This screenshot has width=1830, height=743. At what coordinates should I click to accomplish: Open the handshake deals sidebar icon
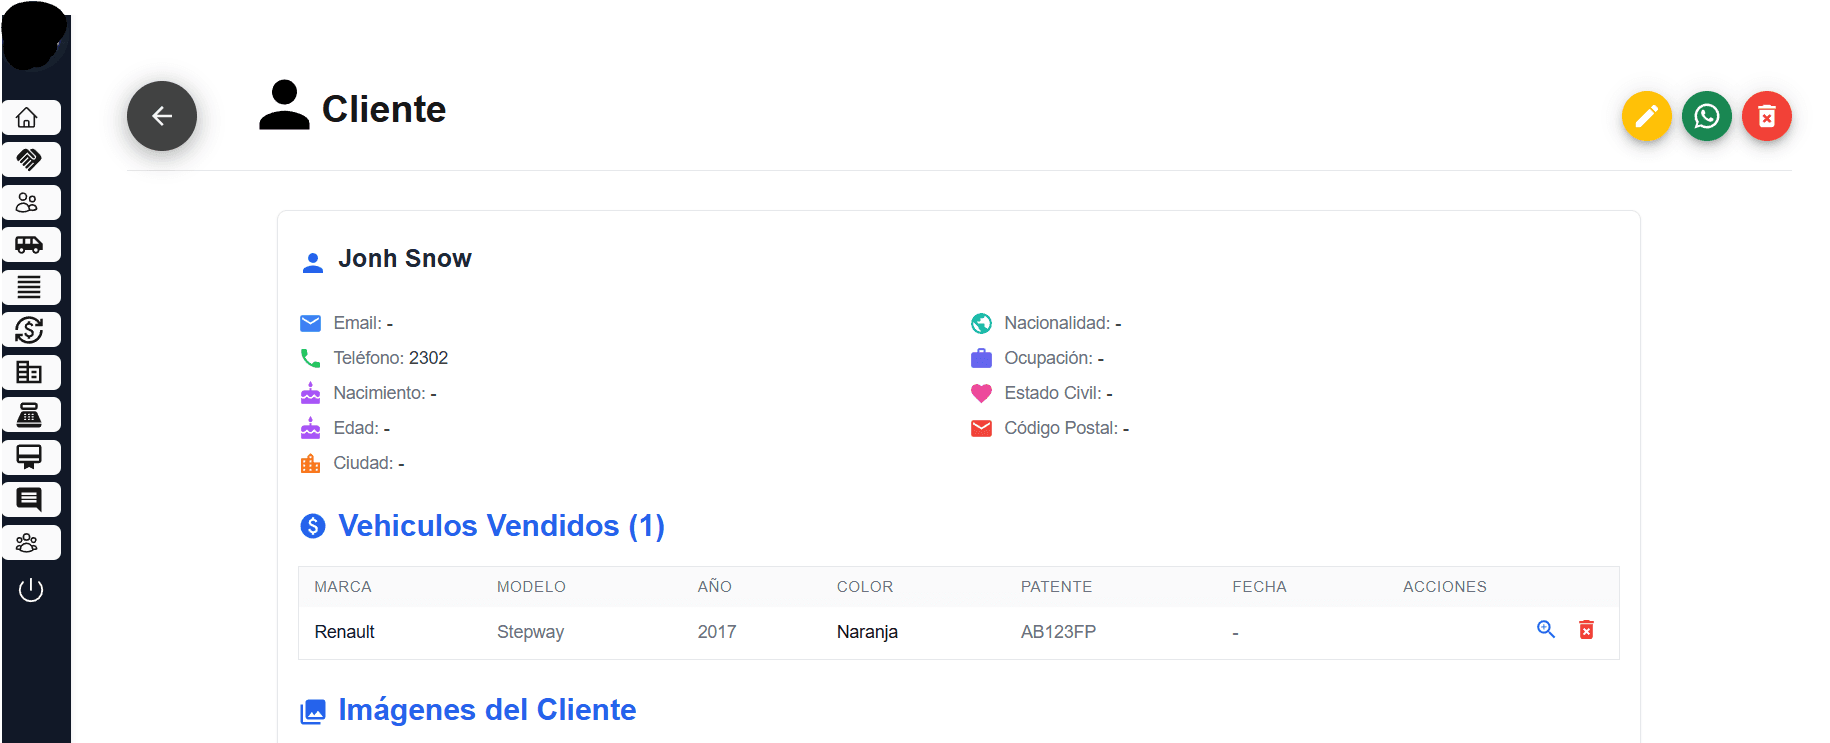31,160
